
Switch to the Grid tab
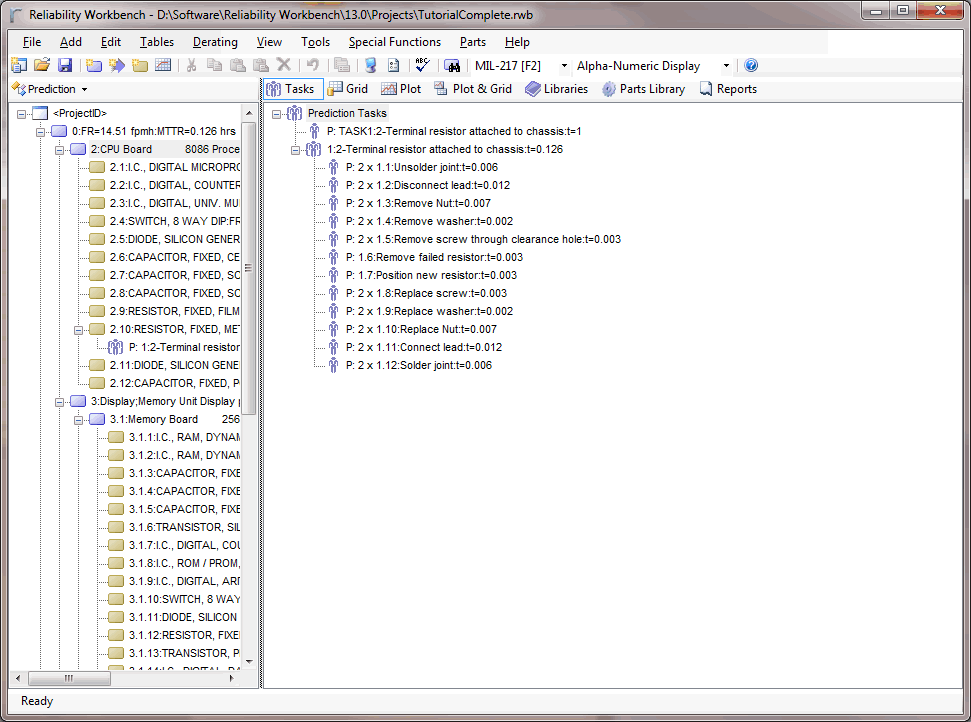pyautogui.click(x=348, y=89)
